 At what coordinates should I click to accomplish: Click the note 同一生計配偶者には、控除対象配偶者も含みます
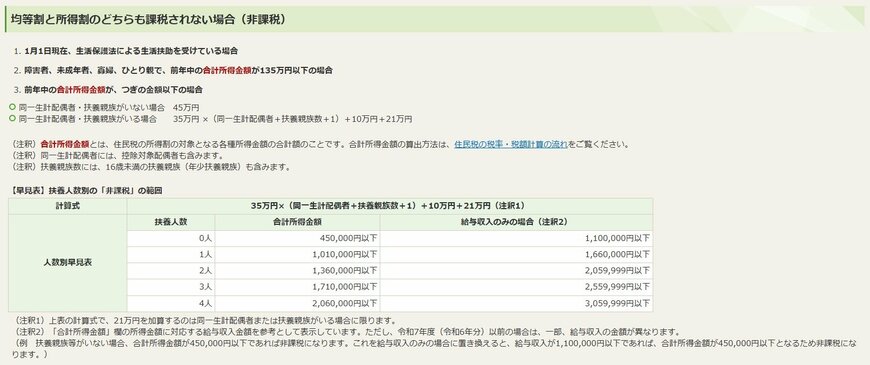click(x=118, y=155)
